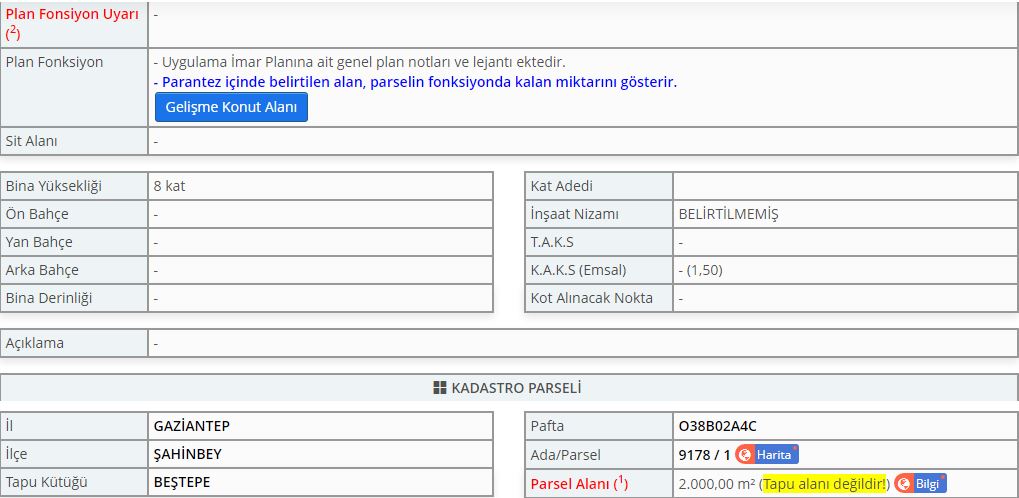Select the ŞAHİNBEY district value
This screenshot has width=1019, height=498.
coord(188,454)
